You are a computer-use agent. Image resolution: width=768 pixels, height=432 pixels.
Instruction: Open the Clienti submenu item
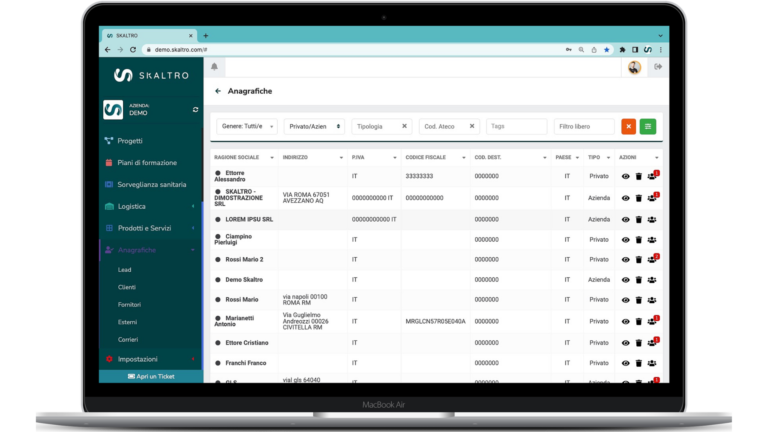tap(127, 288)
